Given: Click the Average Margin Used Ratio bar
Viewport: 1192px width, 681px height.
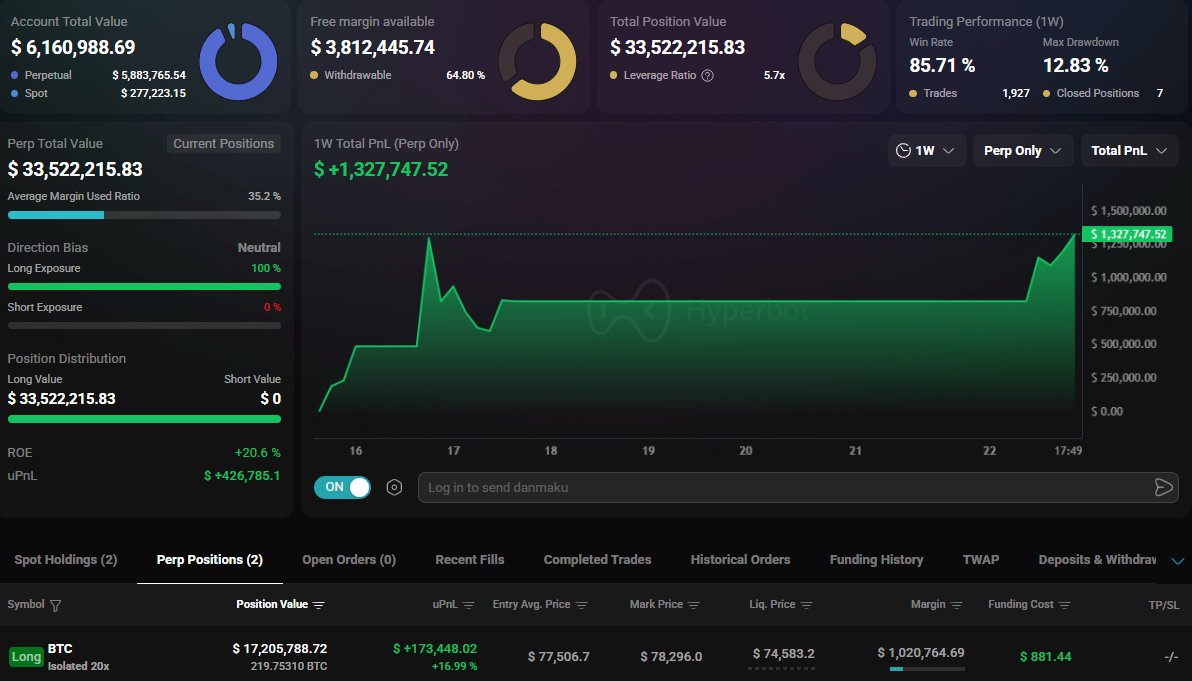Looking at the screenshot, I should click(144, 215).
